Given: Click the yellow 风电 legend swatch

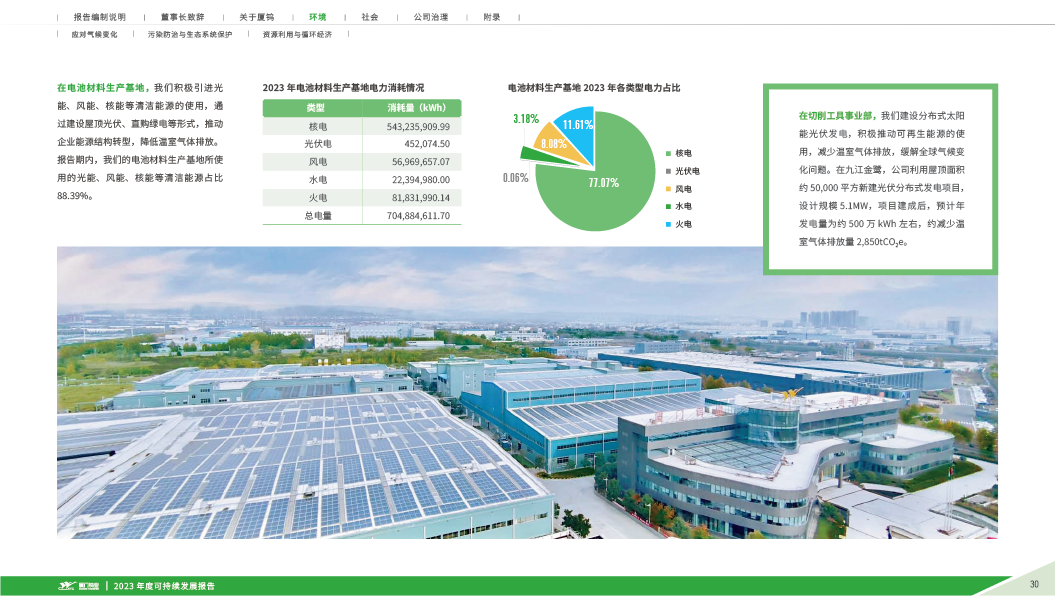Looking at the screenshot, I should tap(668, 189).
